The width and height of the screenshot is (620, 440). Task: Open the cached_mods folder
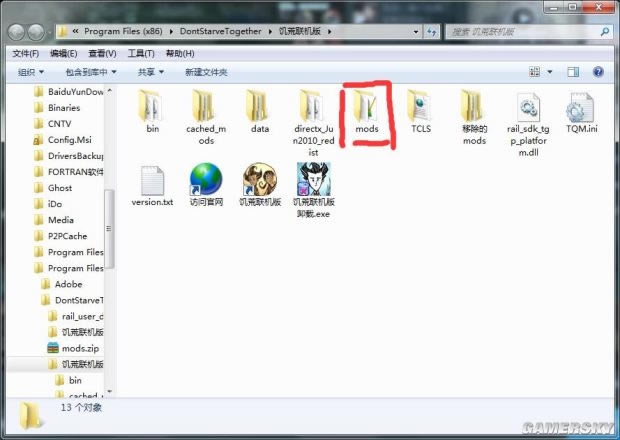click(x=205, y=111)
